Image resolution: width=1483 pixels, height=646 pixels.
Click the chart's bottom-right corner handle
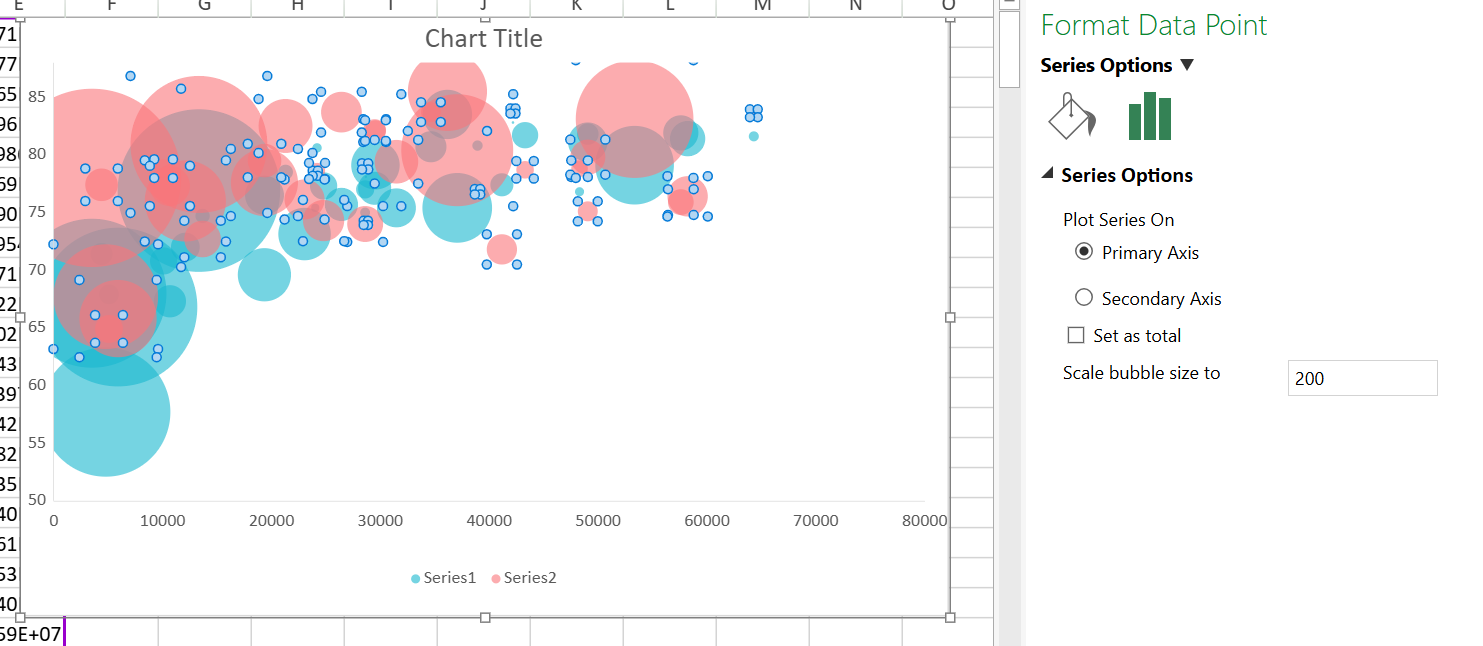[x=950, y=617]
